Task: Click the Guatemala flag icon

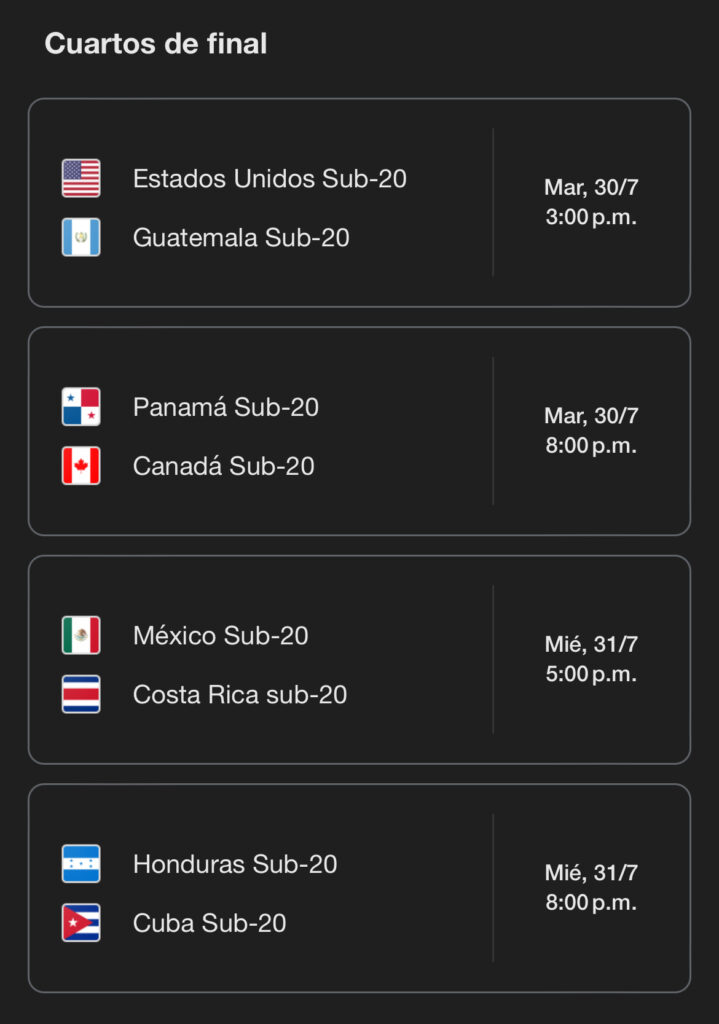Action: [81, 237]
